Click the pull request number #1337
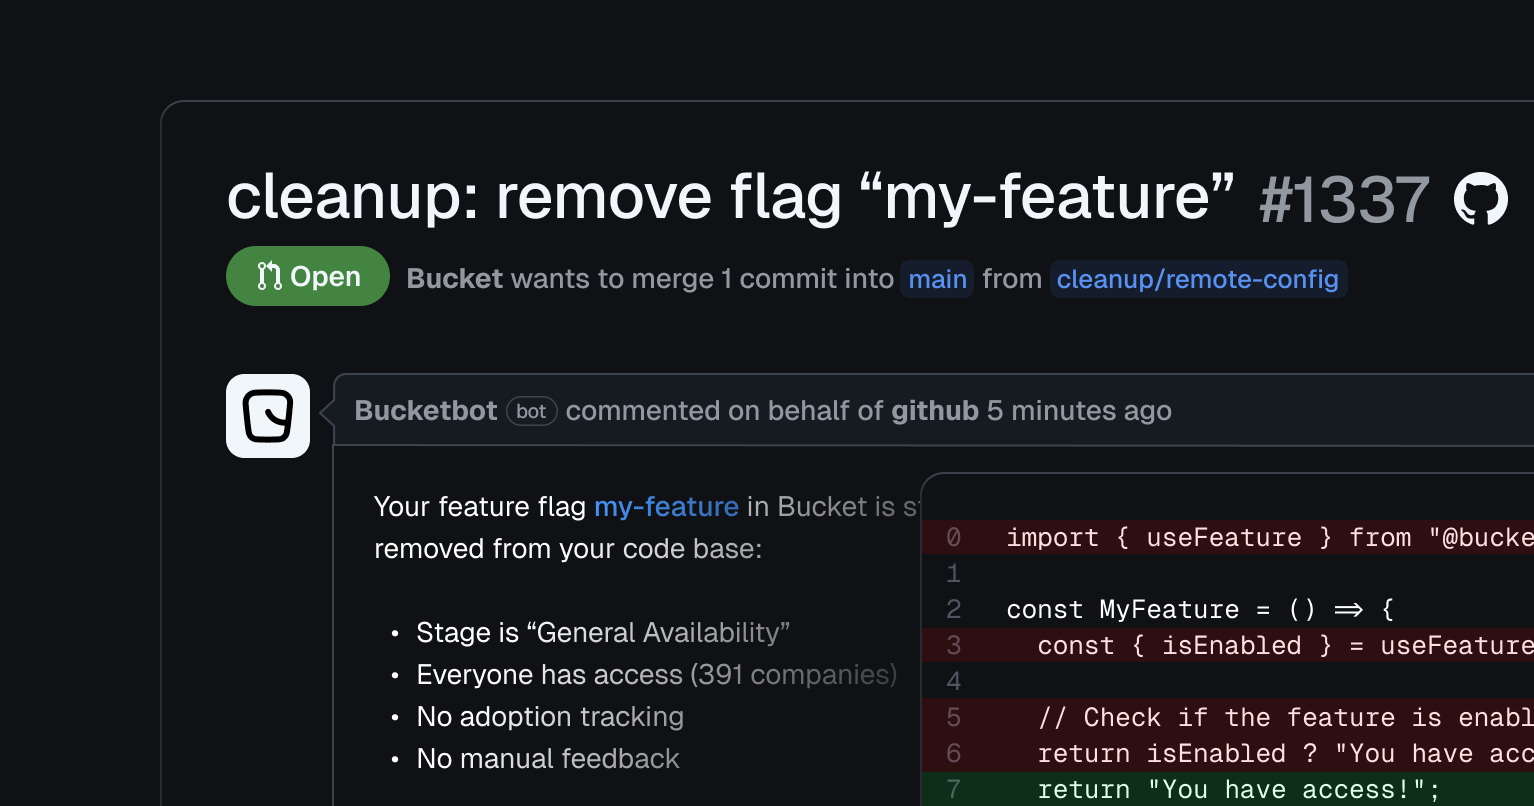This screenshot has width=1534, height=806. point(1344,199)
